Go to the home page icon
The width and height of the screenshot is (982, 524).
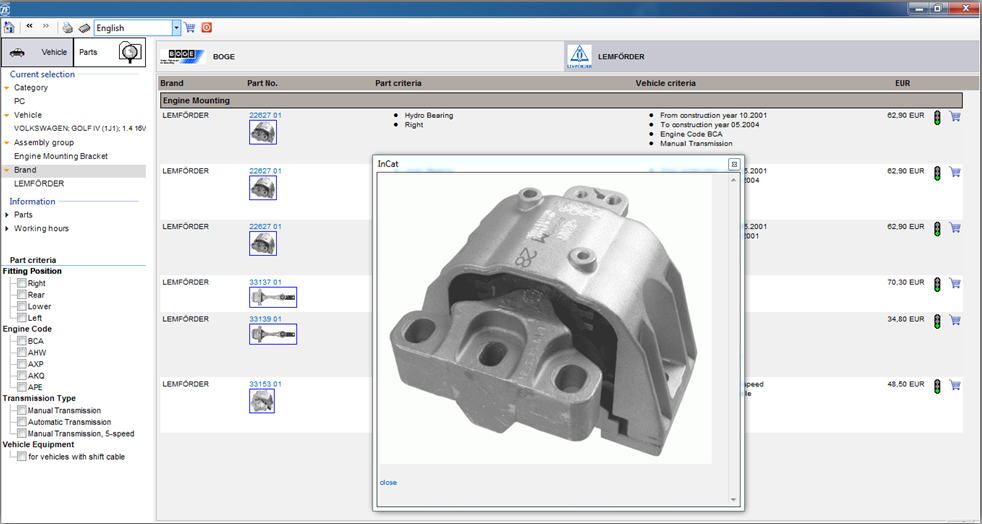[x=8, y=28]
